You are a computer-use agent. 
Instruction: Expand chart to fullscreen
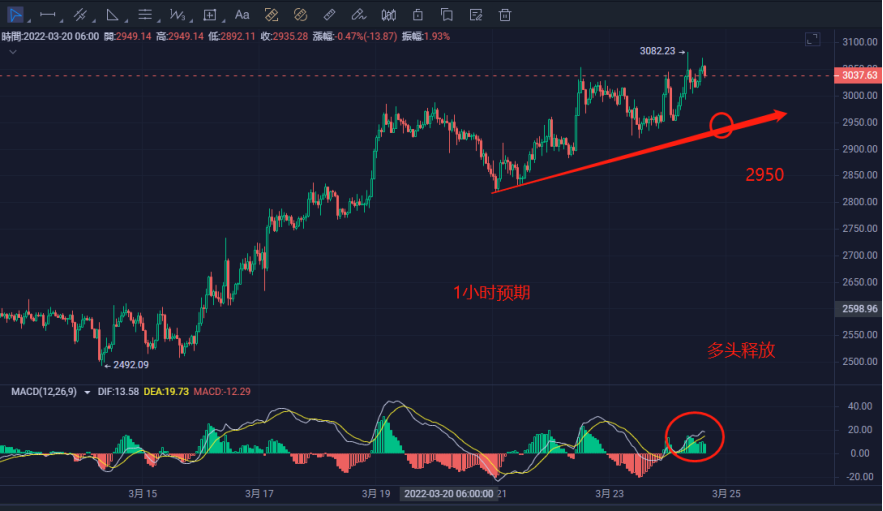(x=813, y=40)
